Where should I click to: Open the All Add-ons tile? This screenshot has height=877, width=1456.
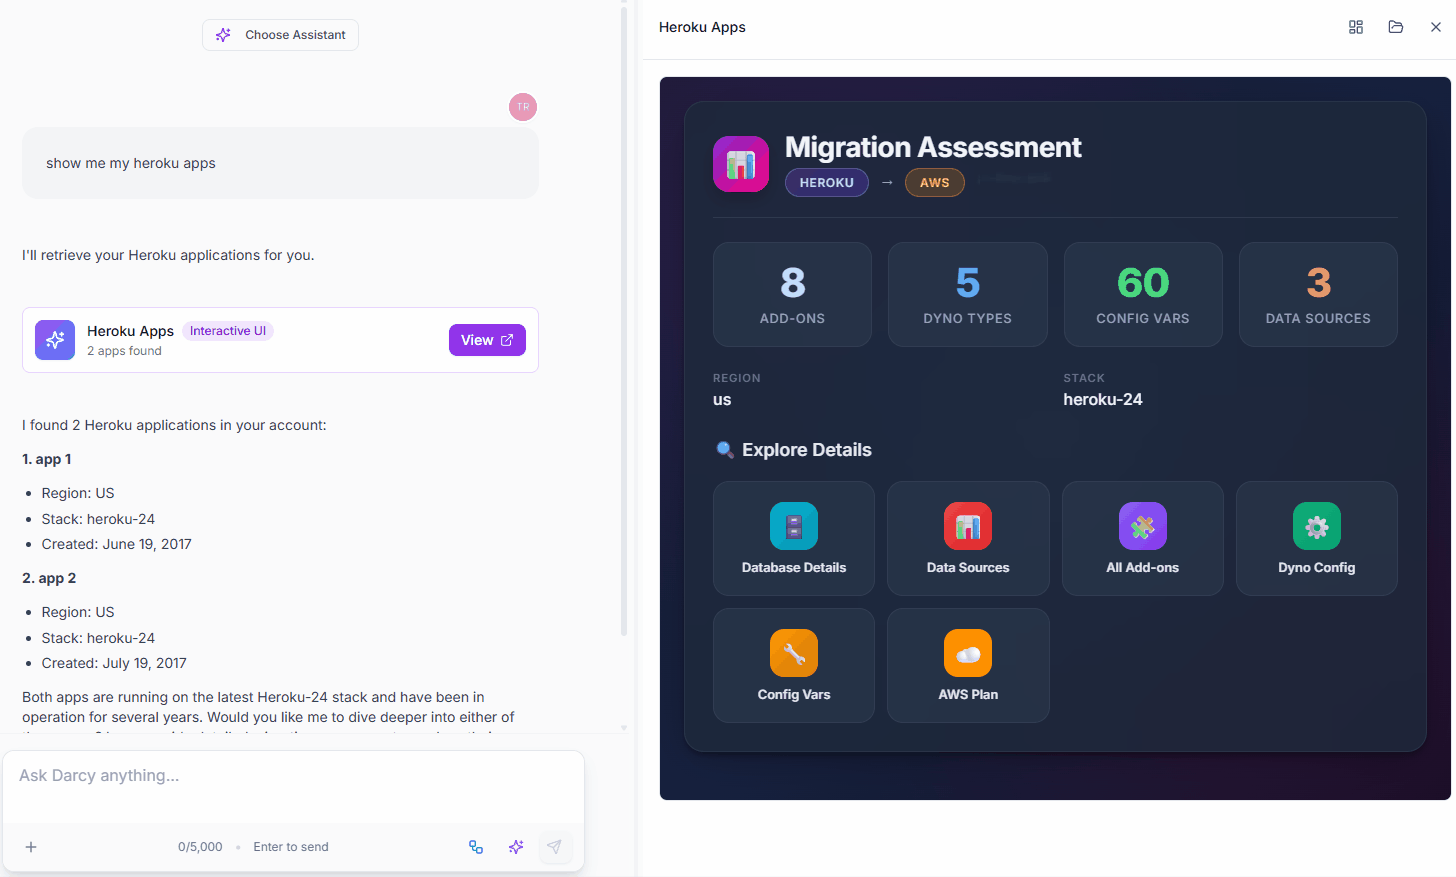[x=1142, y=538]
